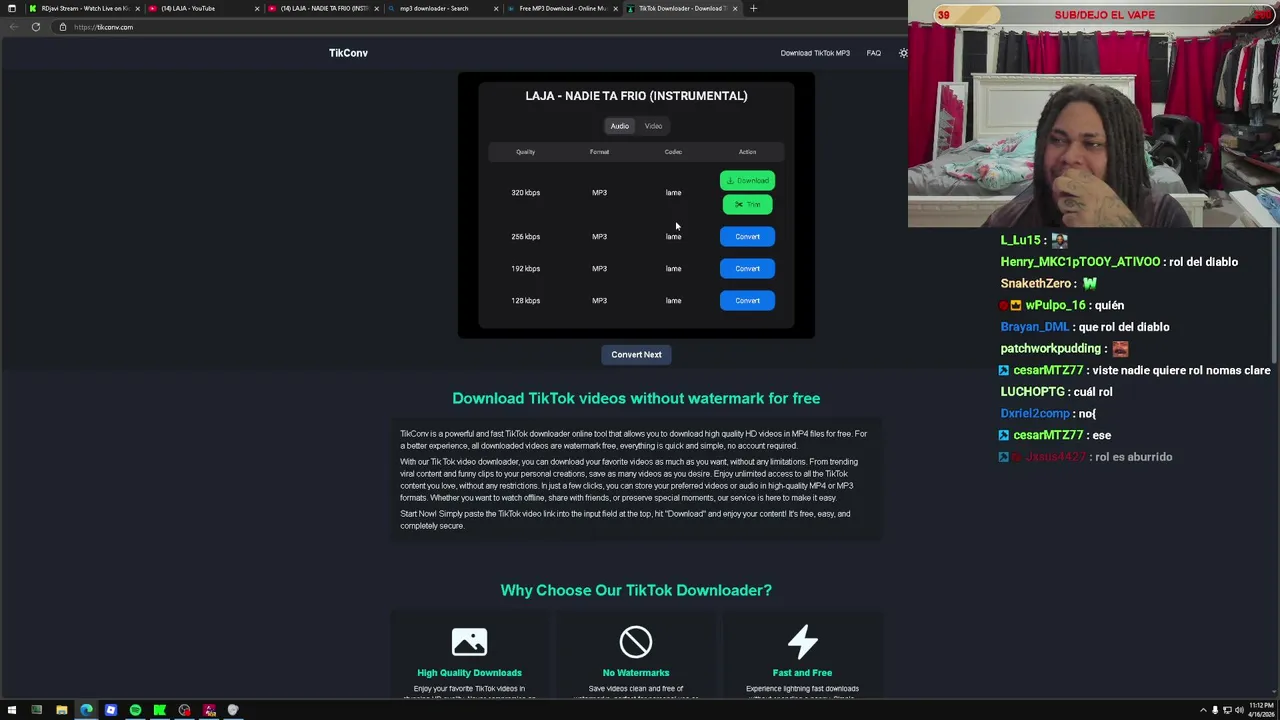1280x720 pixels.
Task: Open Kick app green K taskbar icon
Action: click(160, 710)
